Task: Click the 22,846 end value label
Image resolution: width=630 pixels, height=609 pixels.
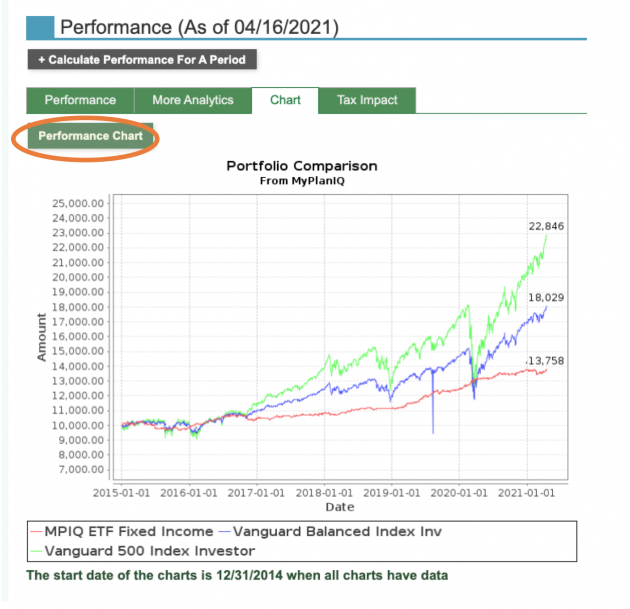Action: click(546, 226)
